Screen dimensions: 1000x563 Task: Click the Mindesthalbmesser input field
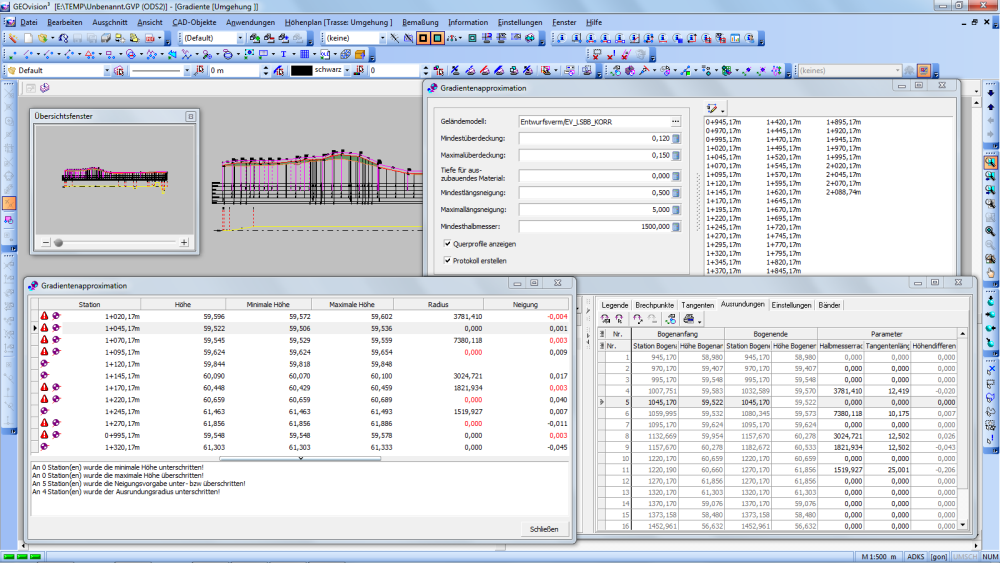593,228
